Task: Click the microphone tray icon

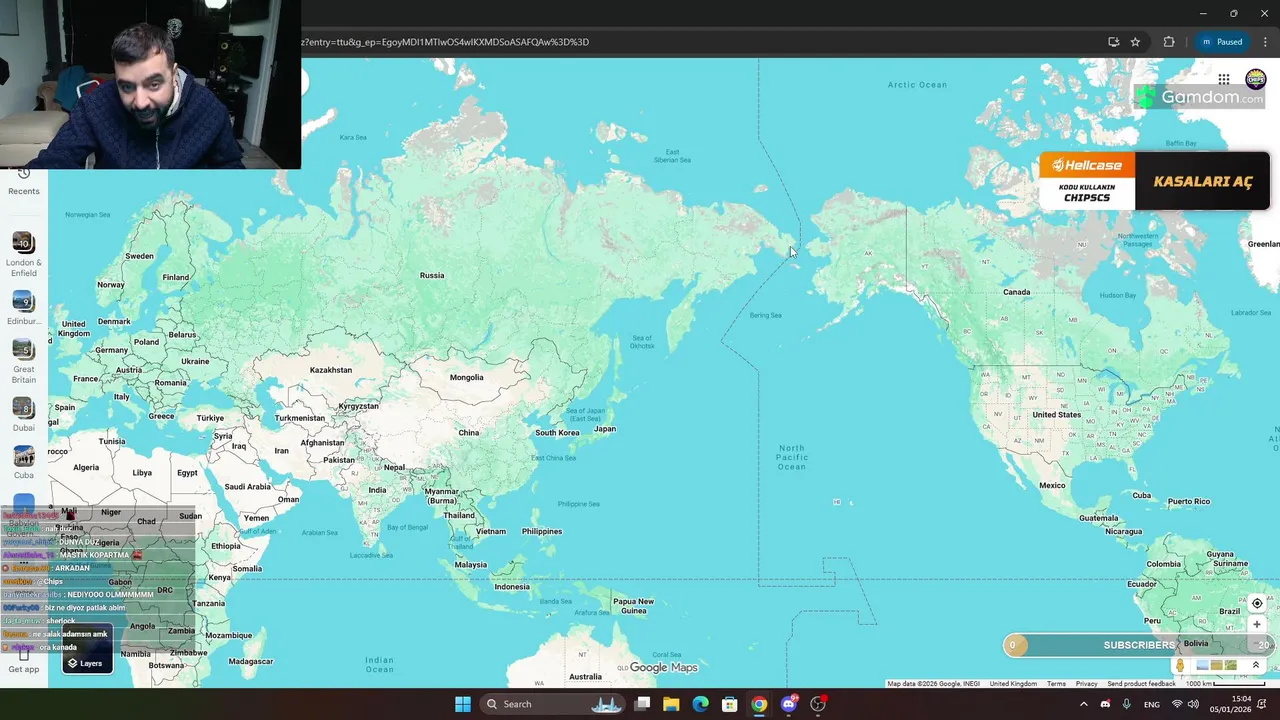Action: click(1127, 704)
